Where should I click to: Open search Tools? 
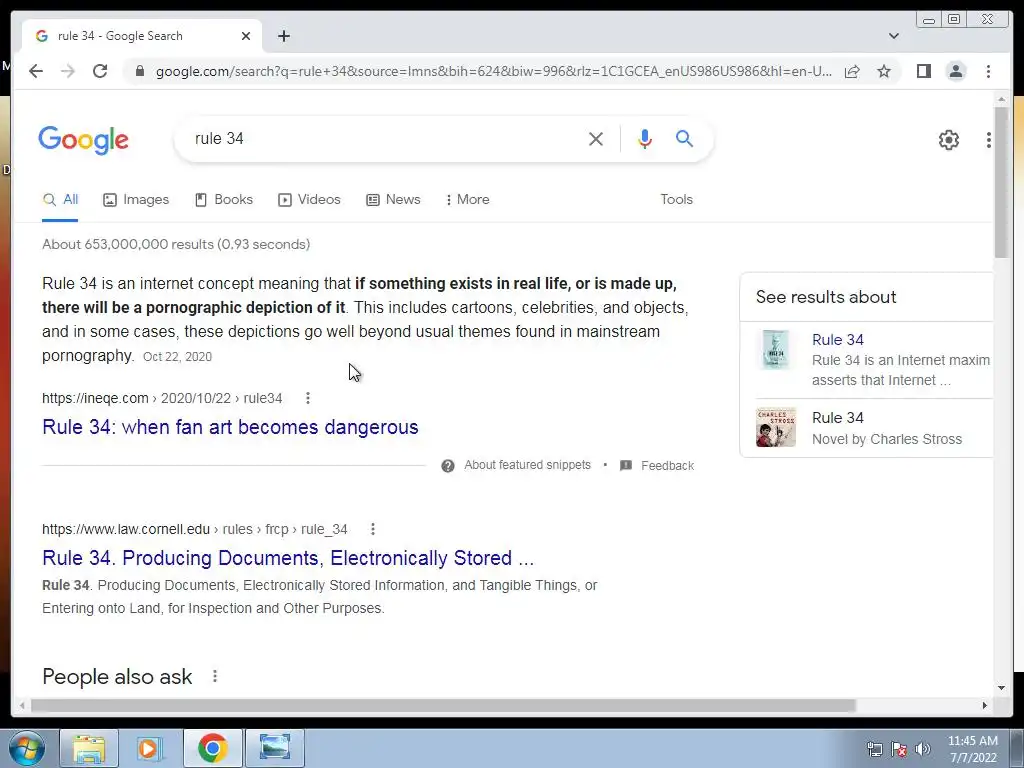click(677, 200)
